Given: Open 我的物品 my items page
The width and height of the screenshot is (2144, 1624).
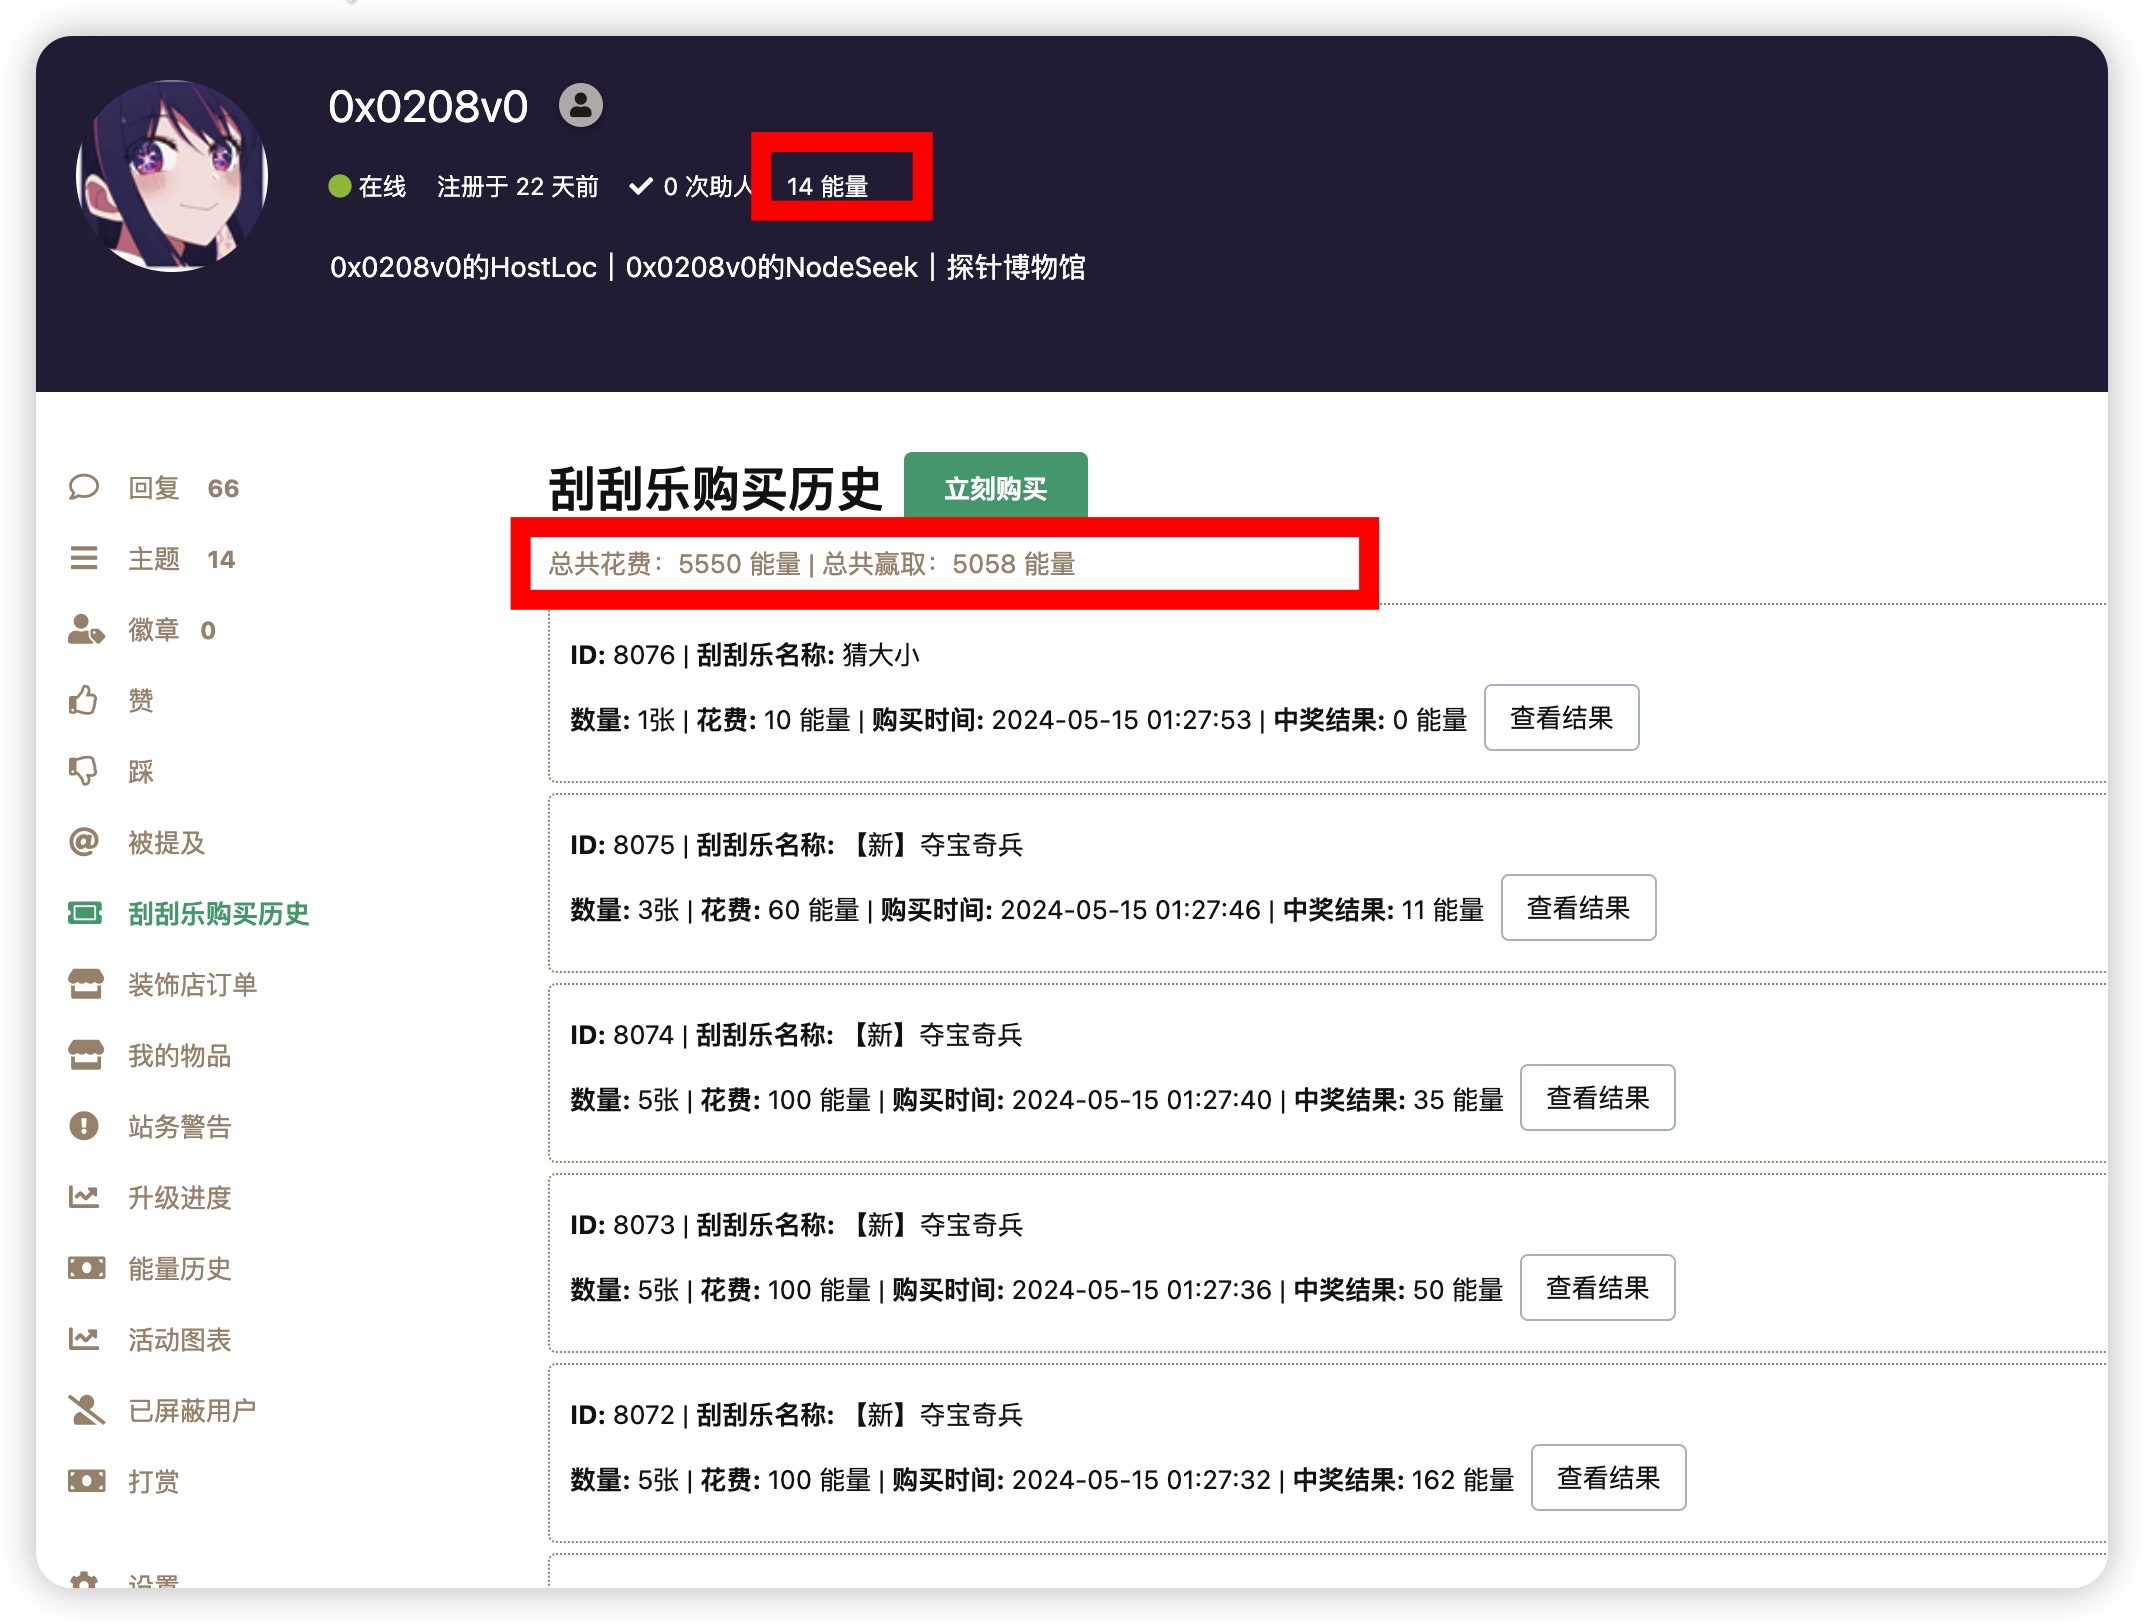Looking at the screenshot, I should pyautogui.click(x=180, y=1055).
